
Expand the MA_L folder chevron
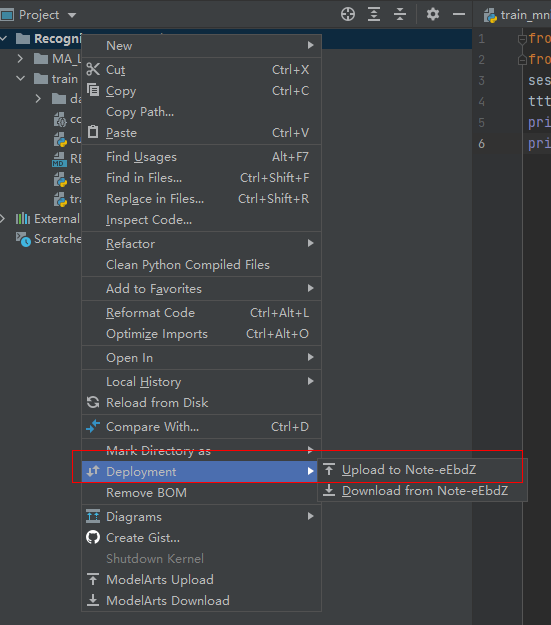click(20, 59)
